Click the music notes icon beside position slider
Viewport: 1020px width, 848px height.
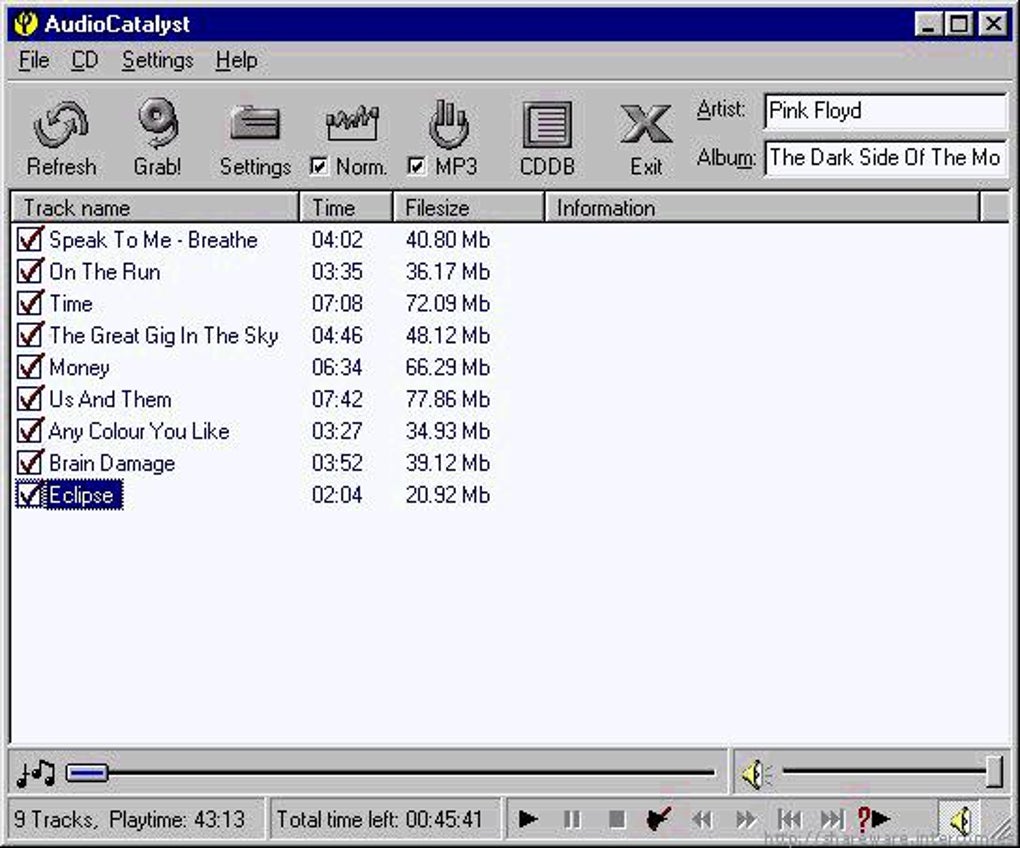click(35, 772)
